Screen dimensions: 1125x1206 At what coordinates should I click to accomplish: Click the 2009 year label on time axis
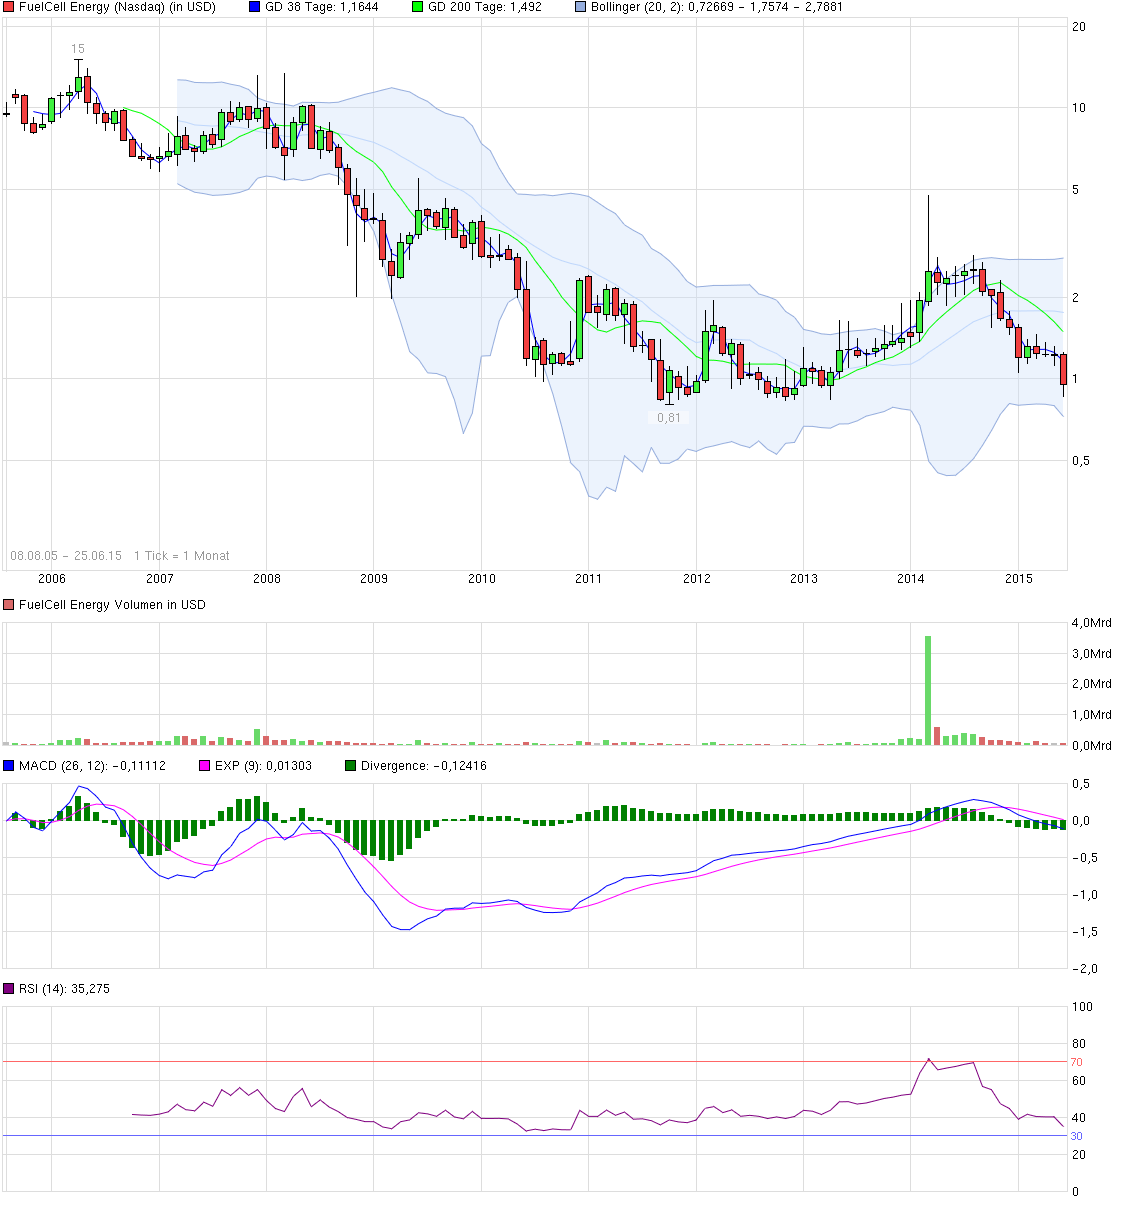click(374, 579)
